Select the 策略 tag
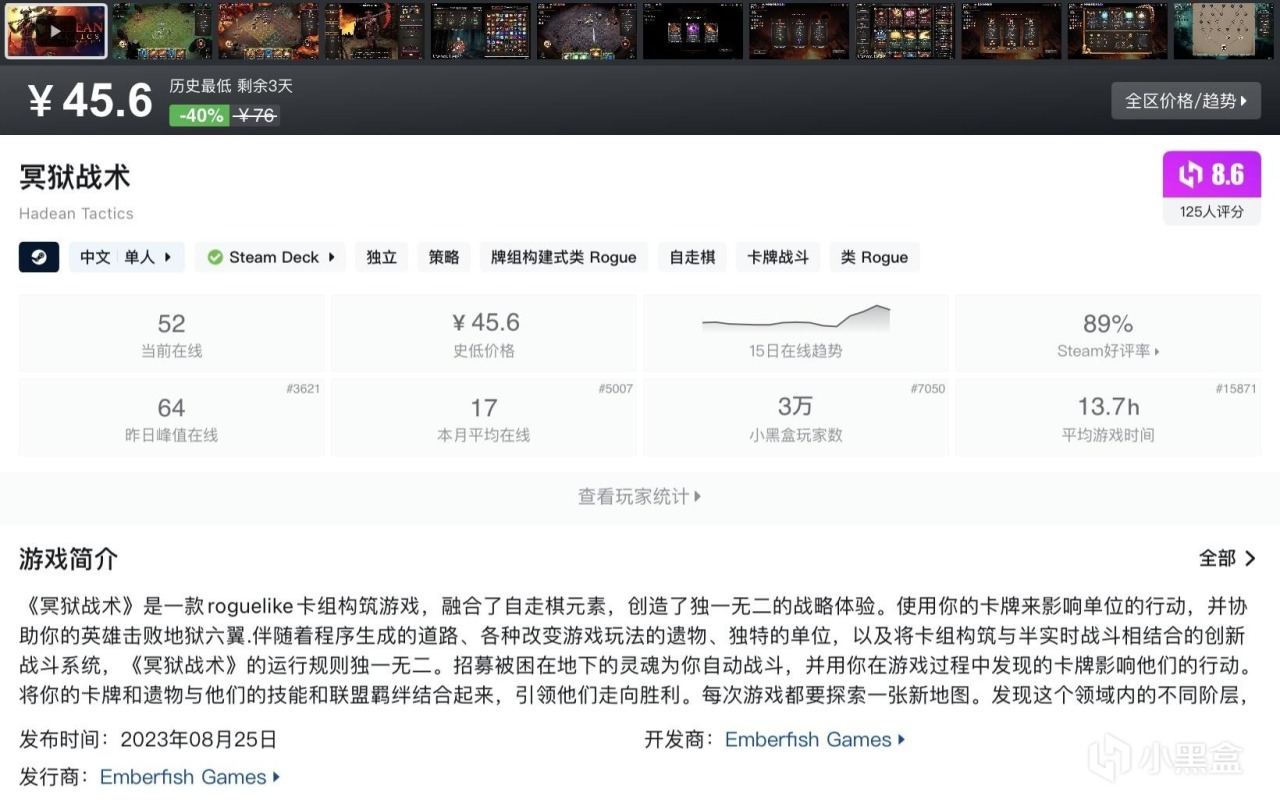 point(444,257)
